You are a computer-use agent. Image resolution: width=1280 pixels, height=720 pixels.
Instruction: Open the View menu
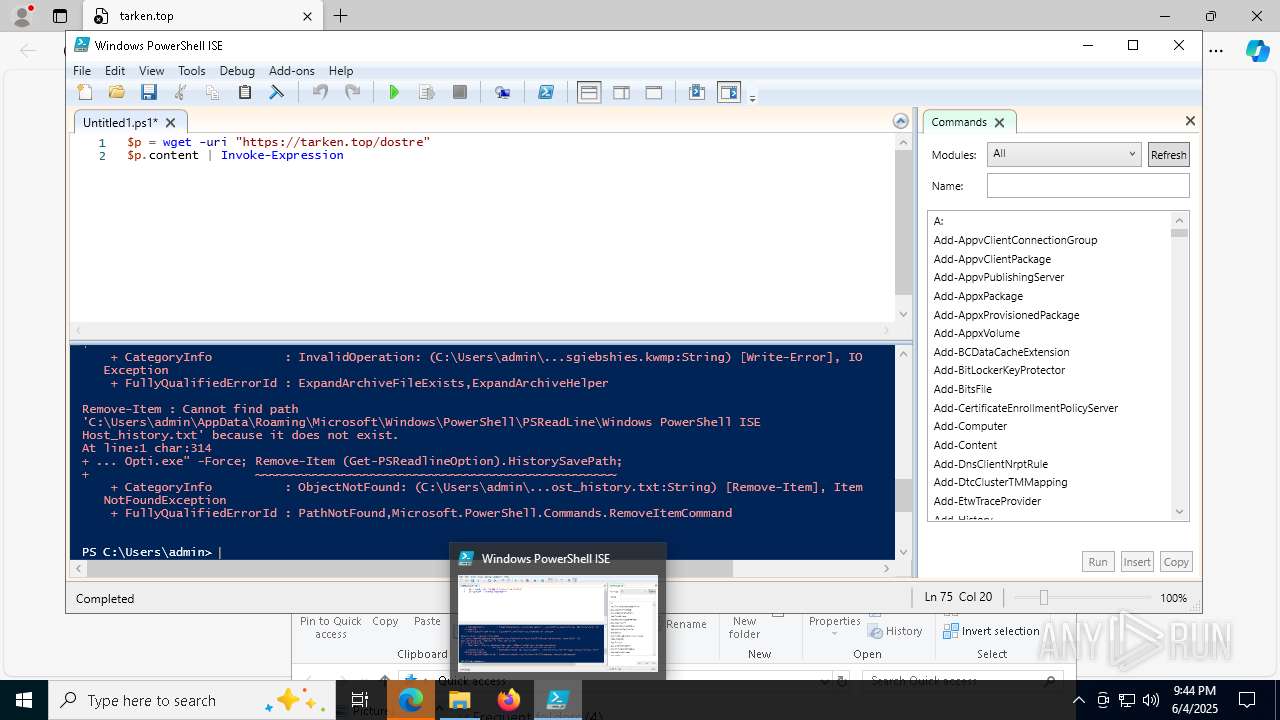coord(151,71)
